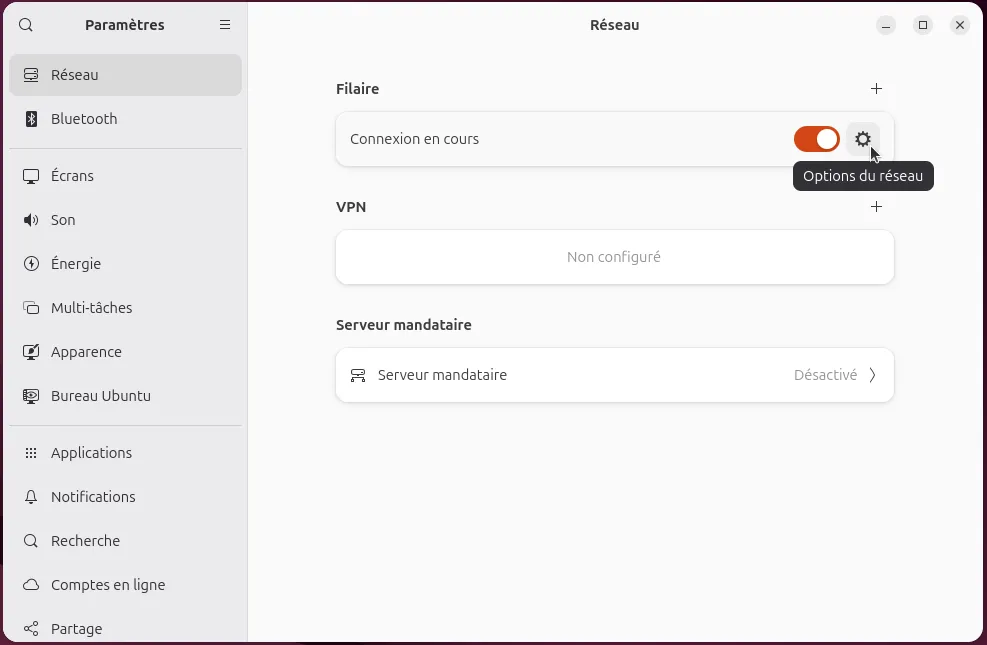Image resolution: width=987 pixels, height=645 pixels.
Task: Open the Apparence settings panel
Action: coord(86,352)
